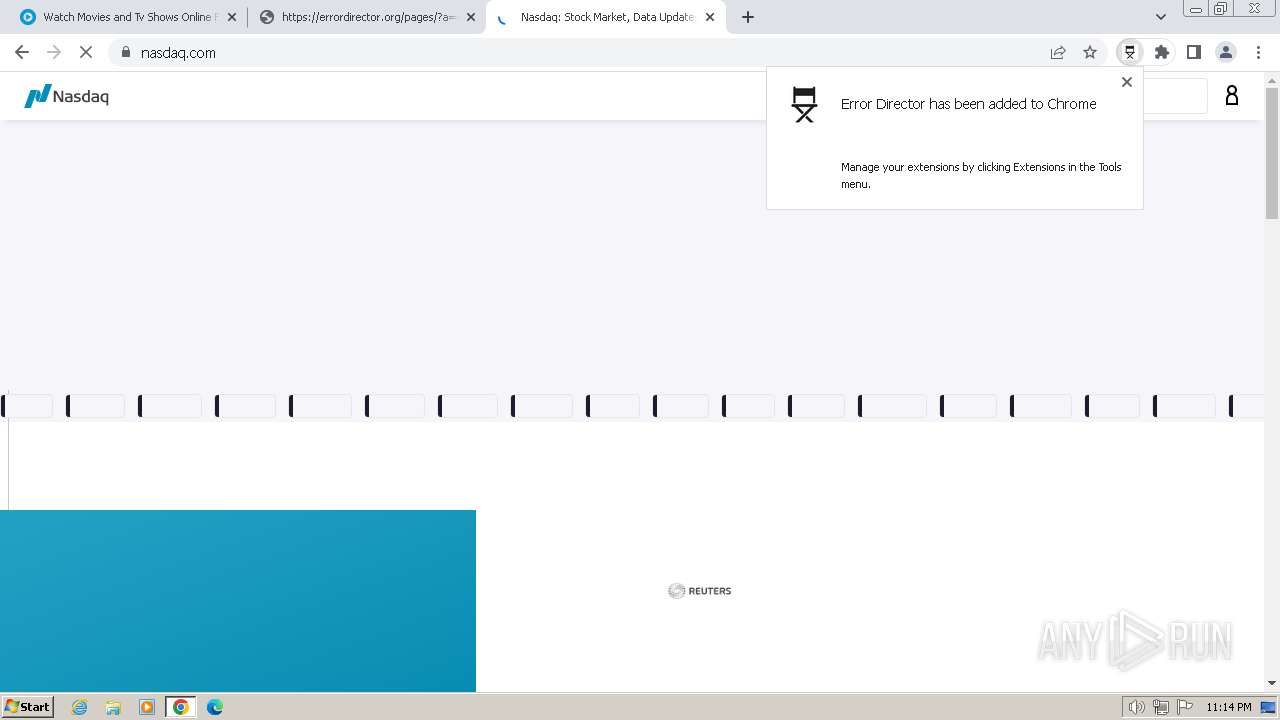Open File Explorer from taskbar

[113, 707]
